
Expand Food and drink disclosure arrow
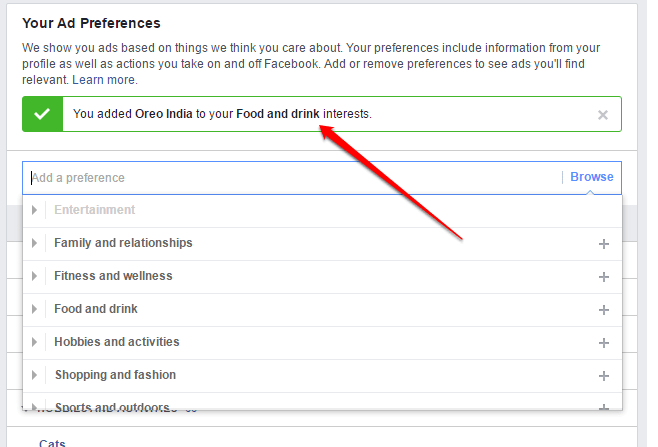[34, 309]
